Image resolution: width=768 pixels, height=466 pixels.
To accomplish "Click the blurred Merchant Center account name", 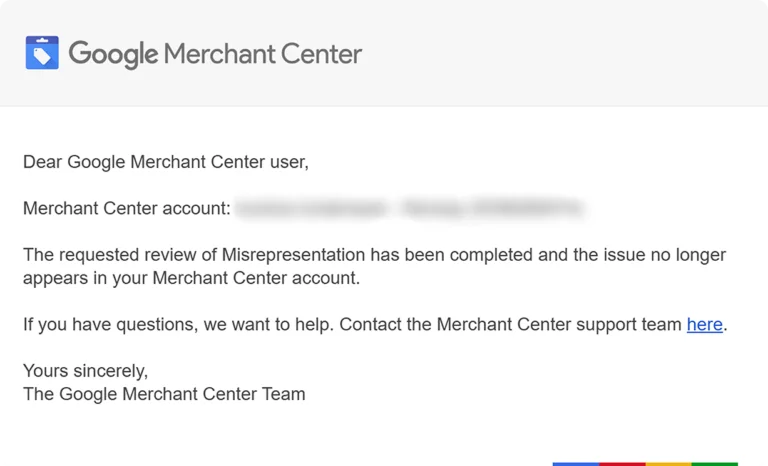I will click(410, 209).
